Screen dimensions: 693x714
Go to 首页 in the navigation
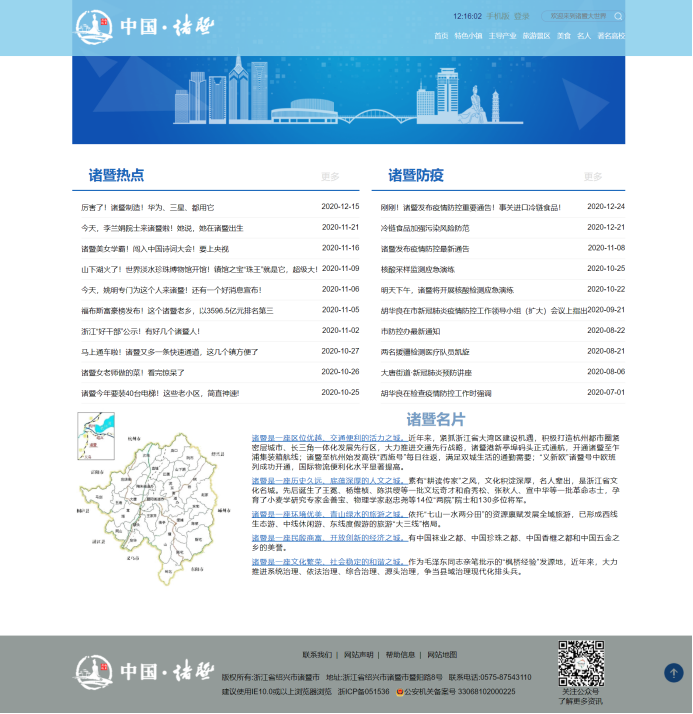(441, 36)
